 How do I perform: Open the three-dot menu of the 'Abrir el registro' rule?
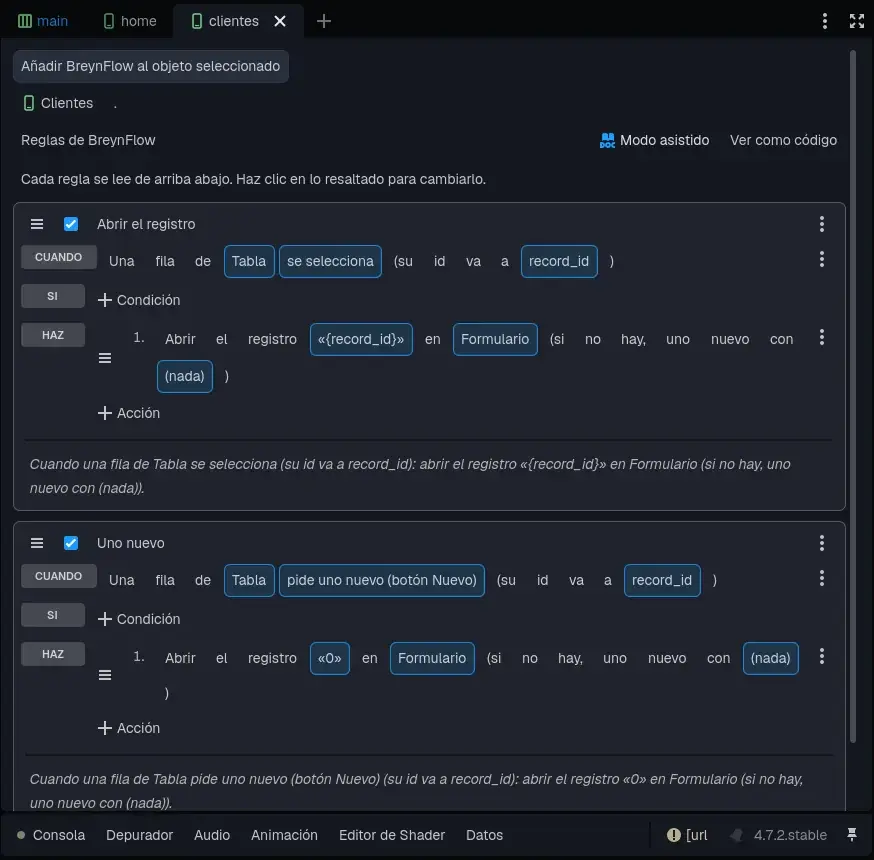coord(822,224)
